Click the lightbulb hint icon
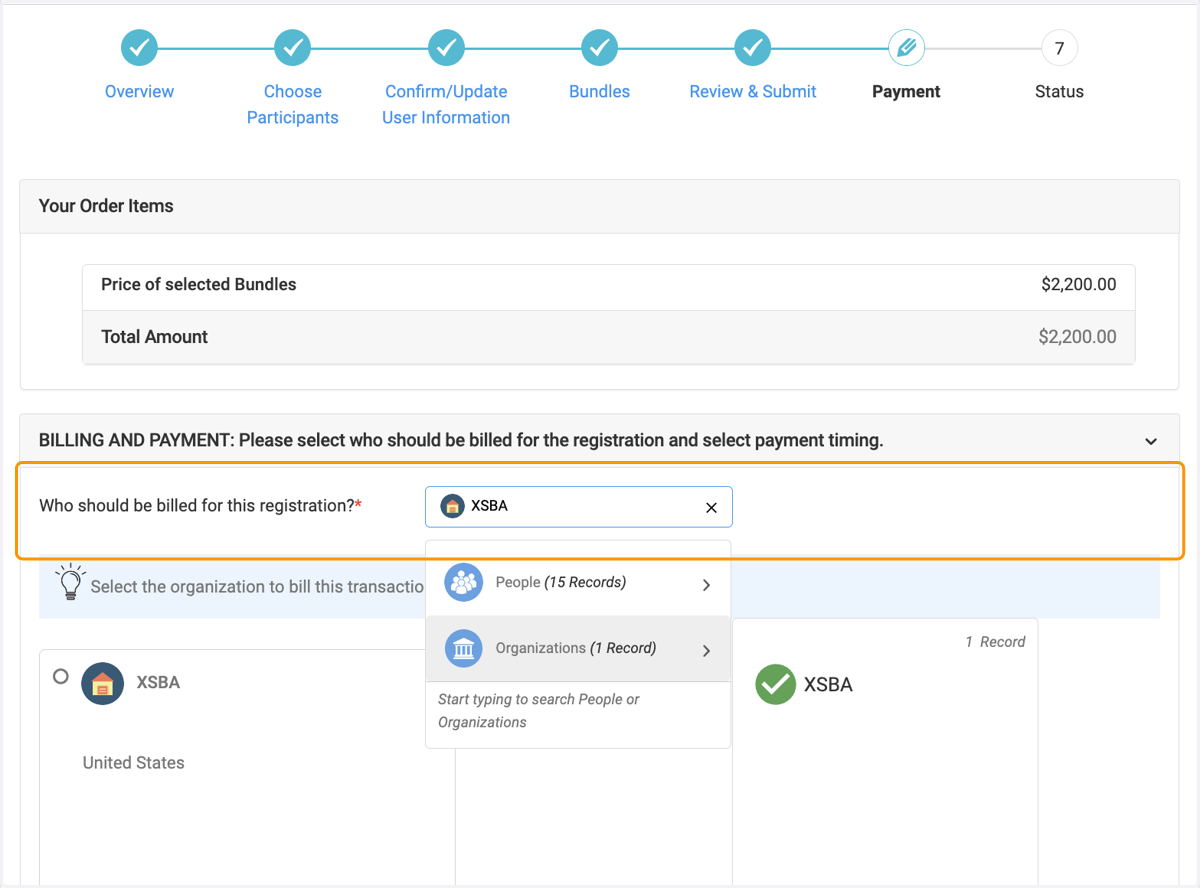 point(70,583)
